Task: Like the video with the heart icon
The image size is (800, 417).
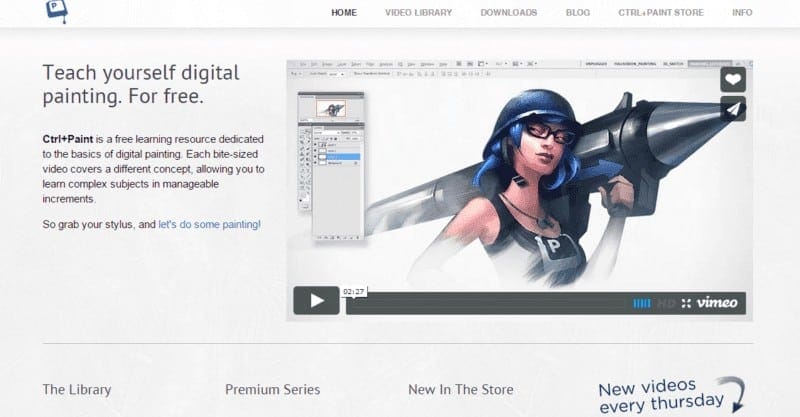Action: click(733, 80)
